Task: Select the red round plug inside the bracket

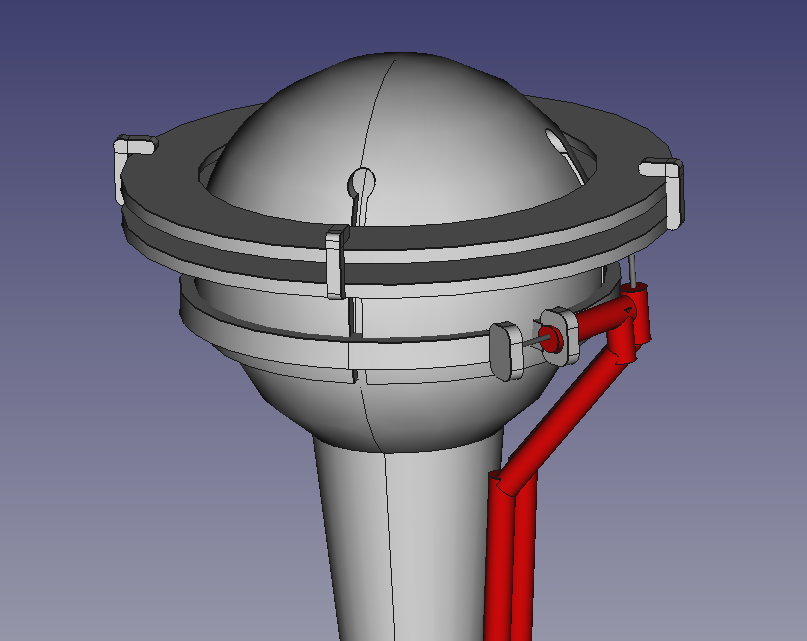Action: click(x=551, y=339)
